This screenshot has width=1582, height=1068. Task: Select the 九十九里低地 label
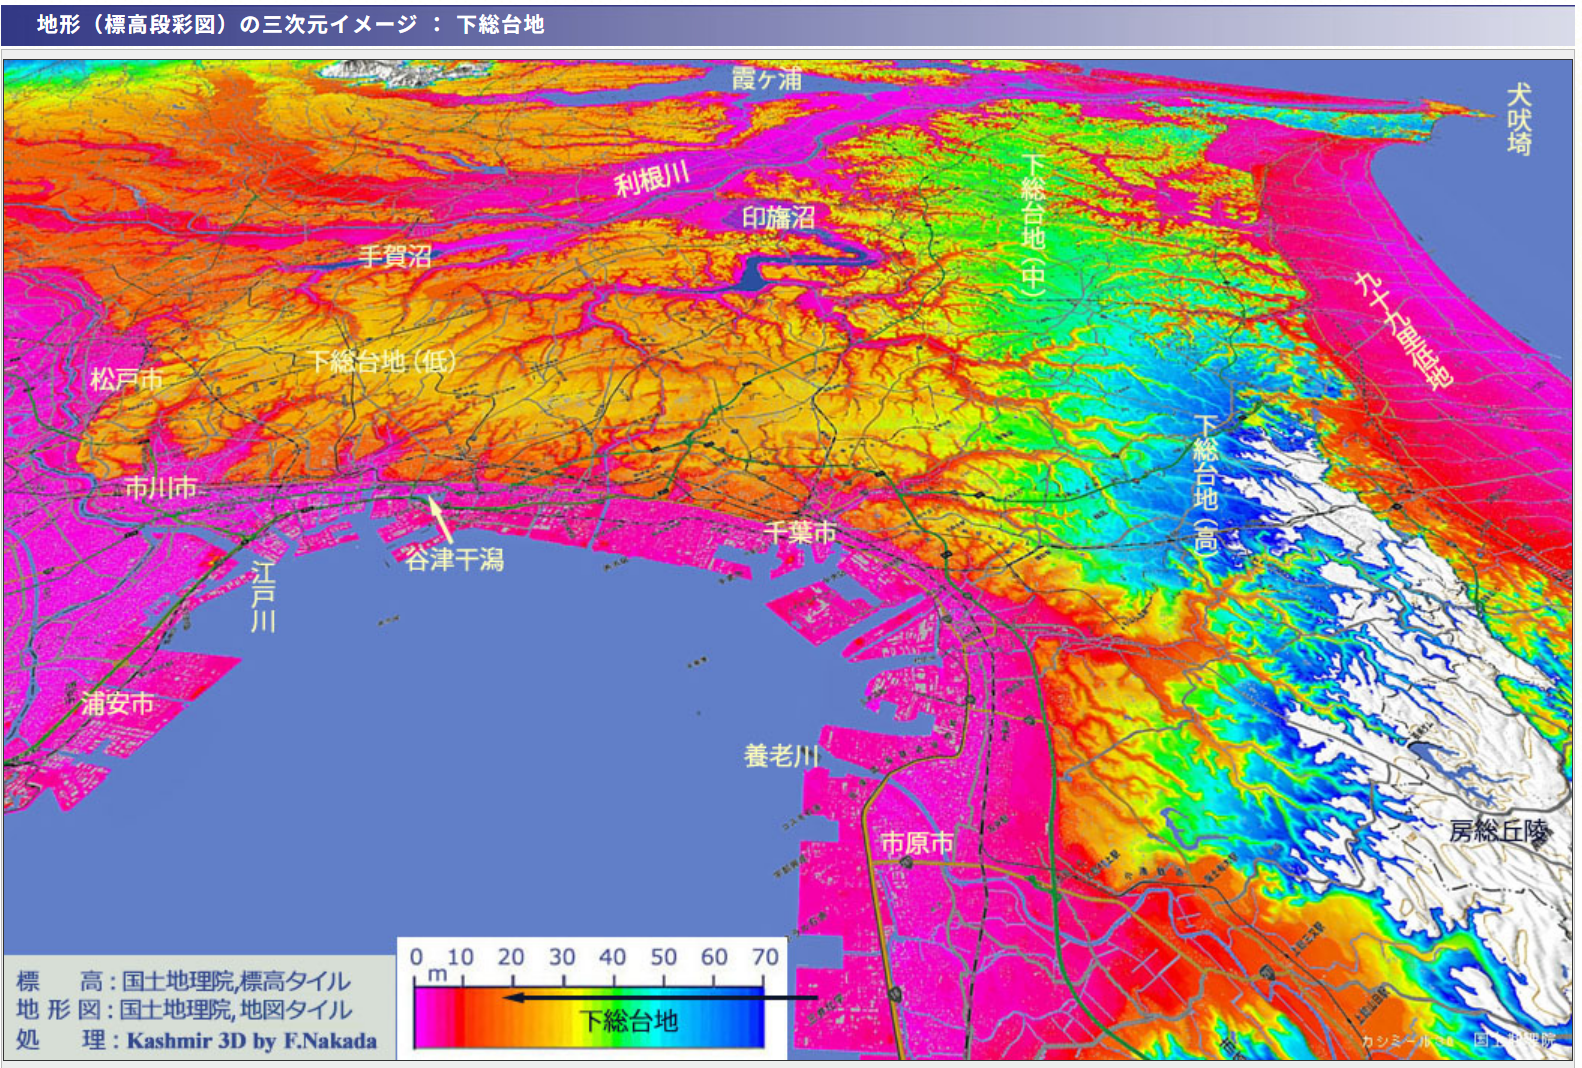1403,329
